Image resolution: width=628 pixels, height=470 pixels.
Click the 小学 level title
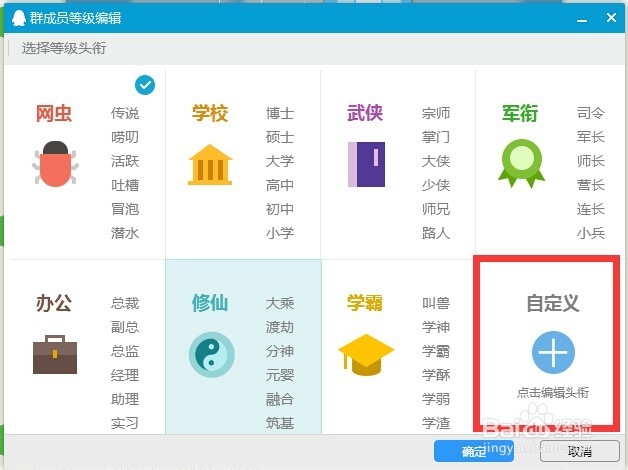(x=280, y=233)
